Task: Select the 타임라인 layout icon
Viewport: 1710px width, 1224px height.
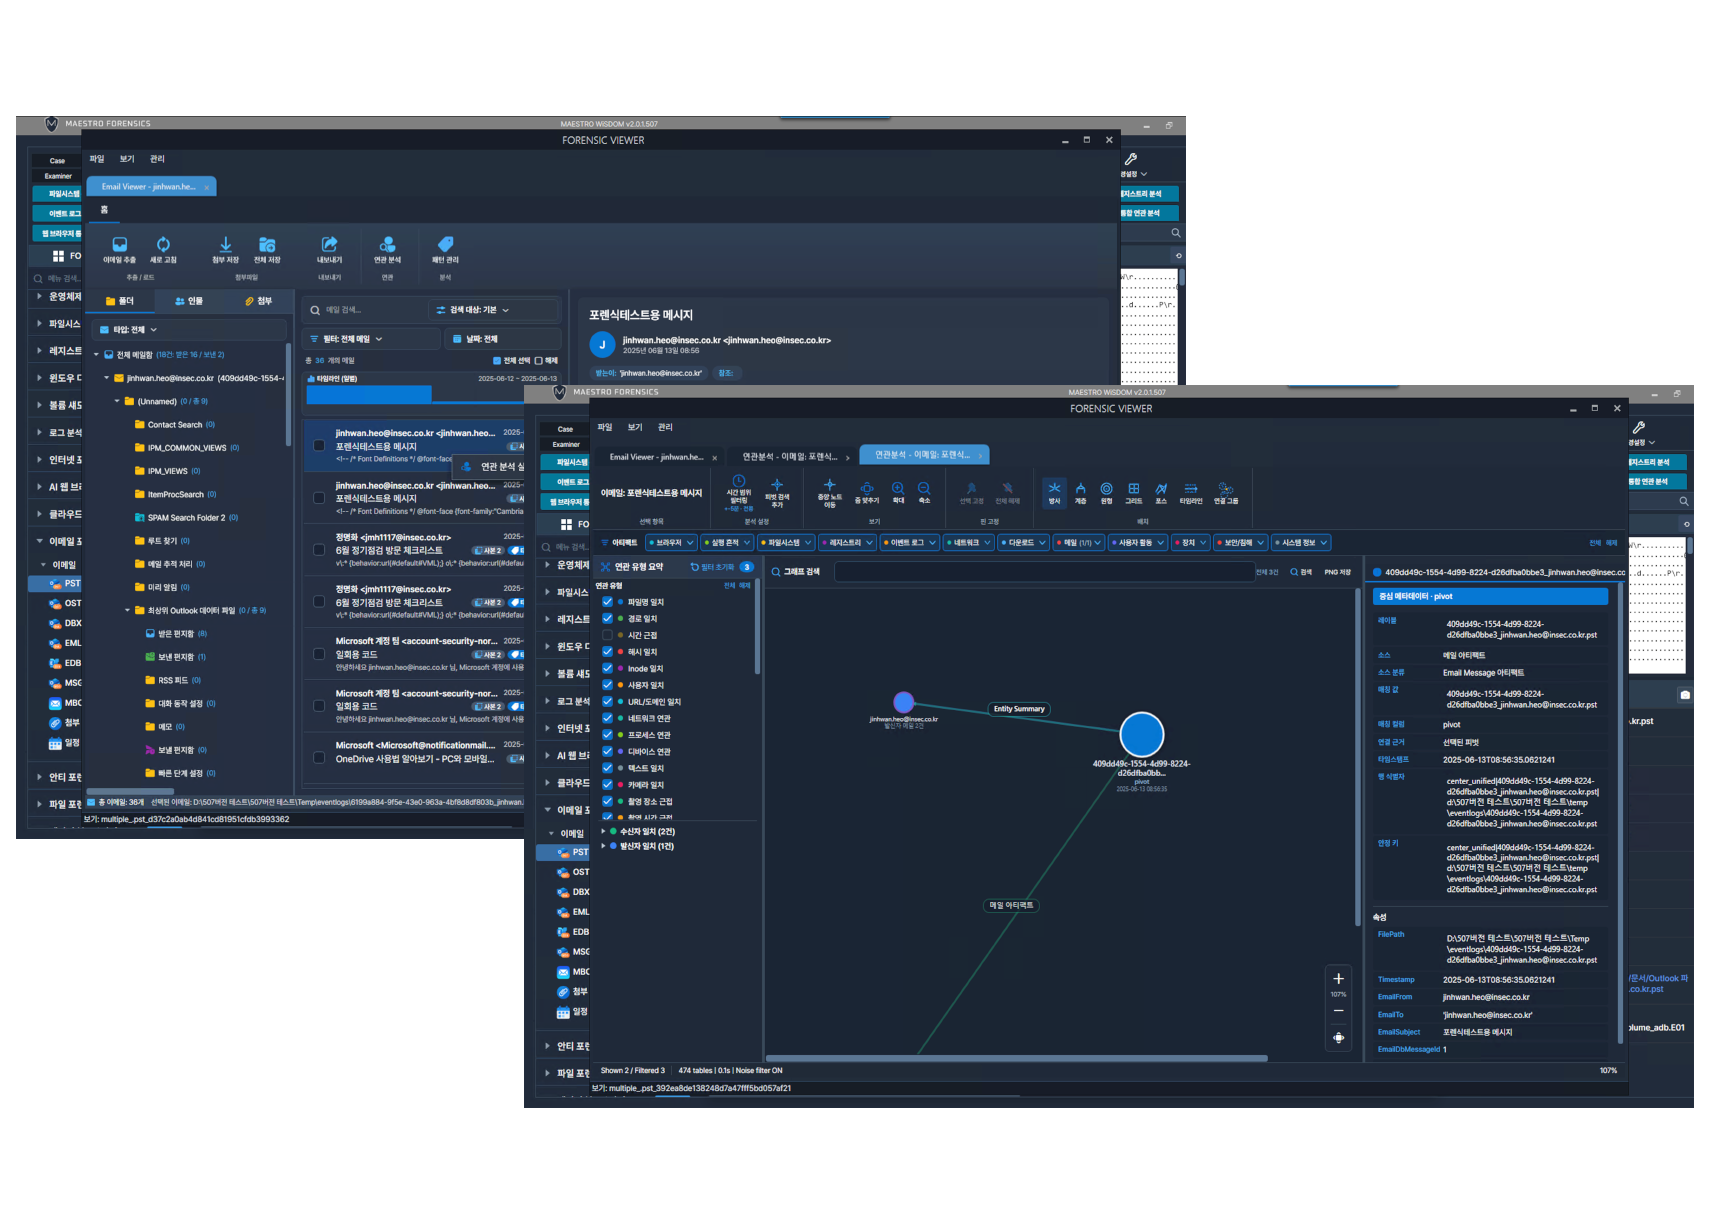Action: [x=1191, y=489]
